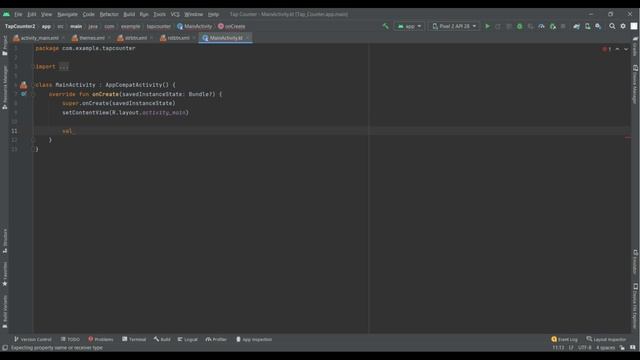Click the 4 spaces indent setting
The image size is (640, 360).
[605, 348]
